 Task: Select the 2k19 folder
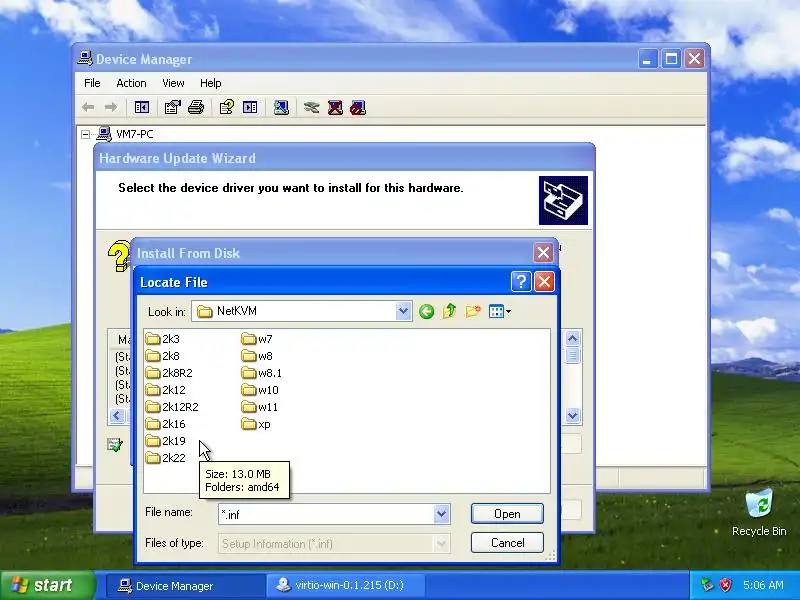165,441
